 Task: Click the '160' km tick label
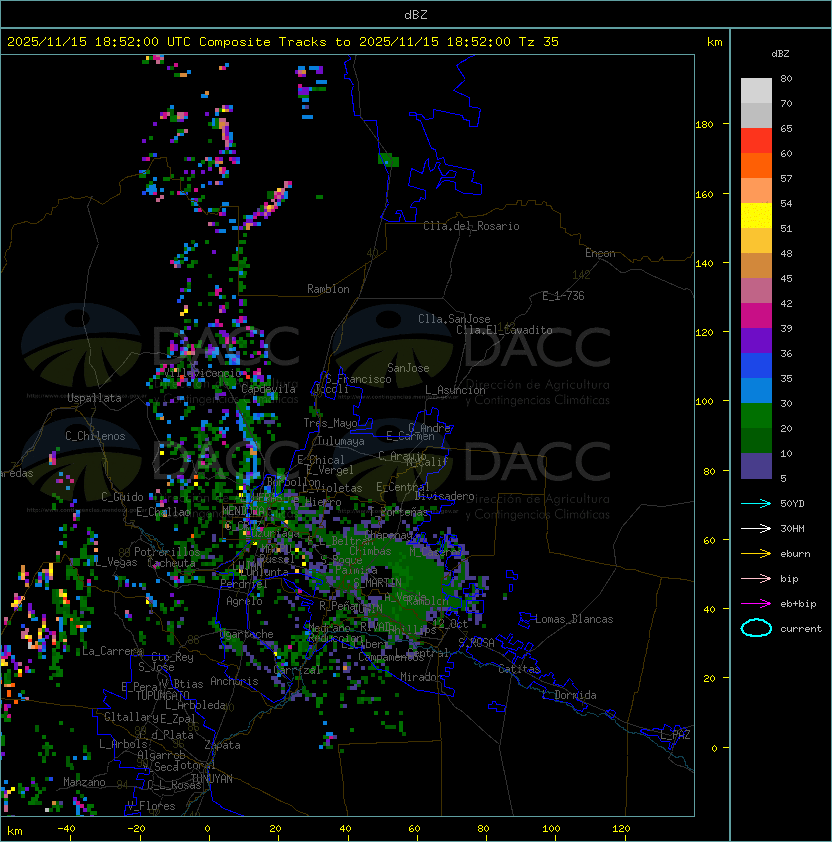click(704, 194)
